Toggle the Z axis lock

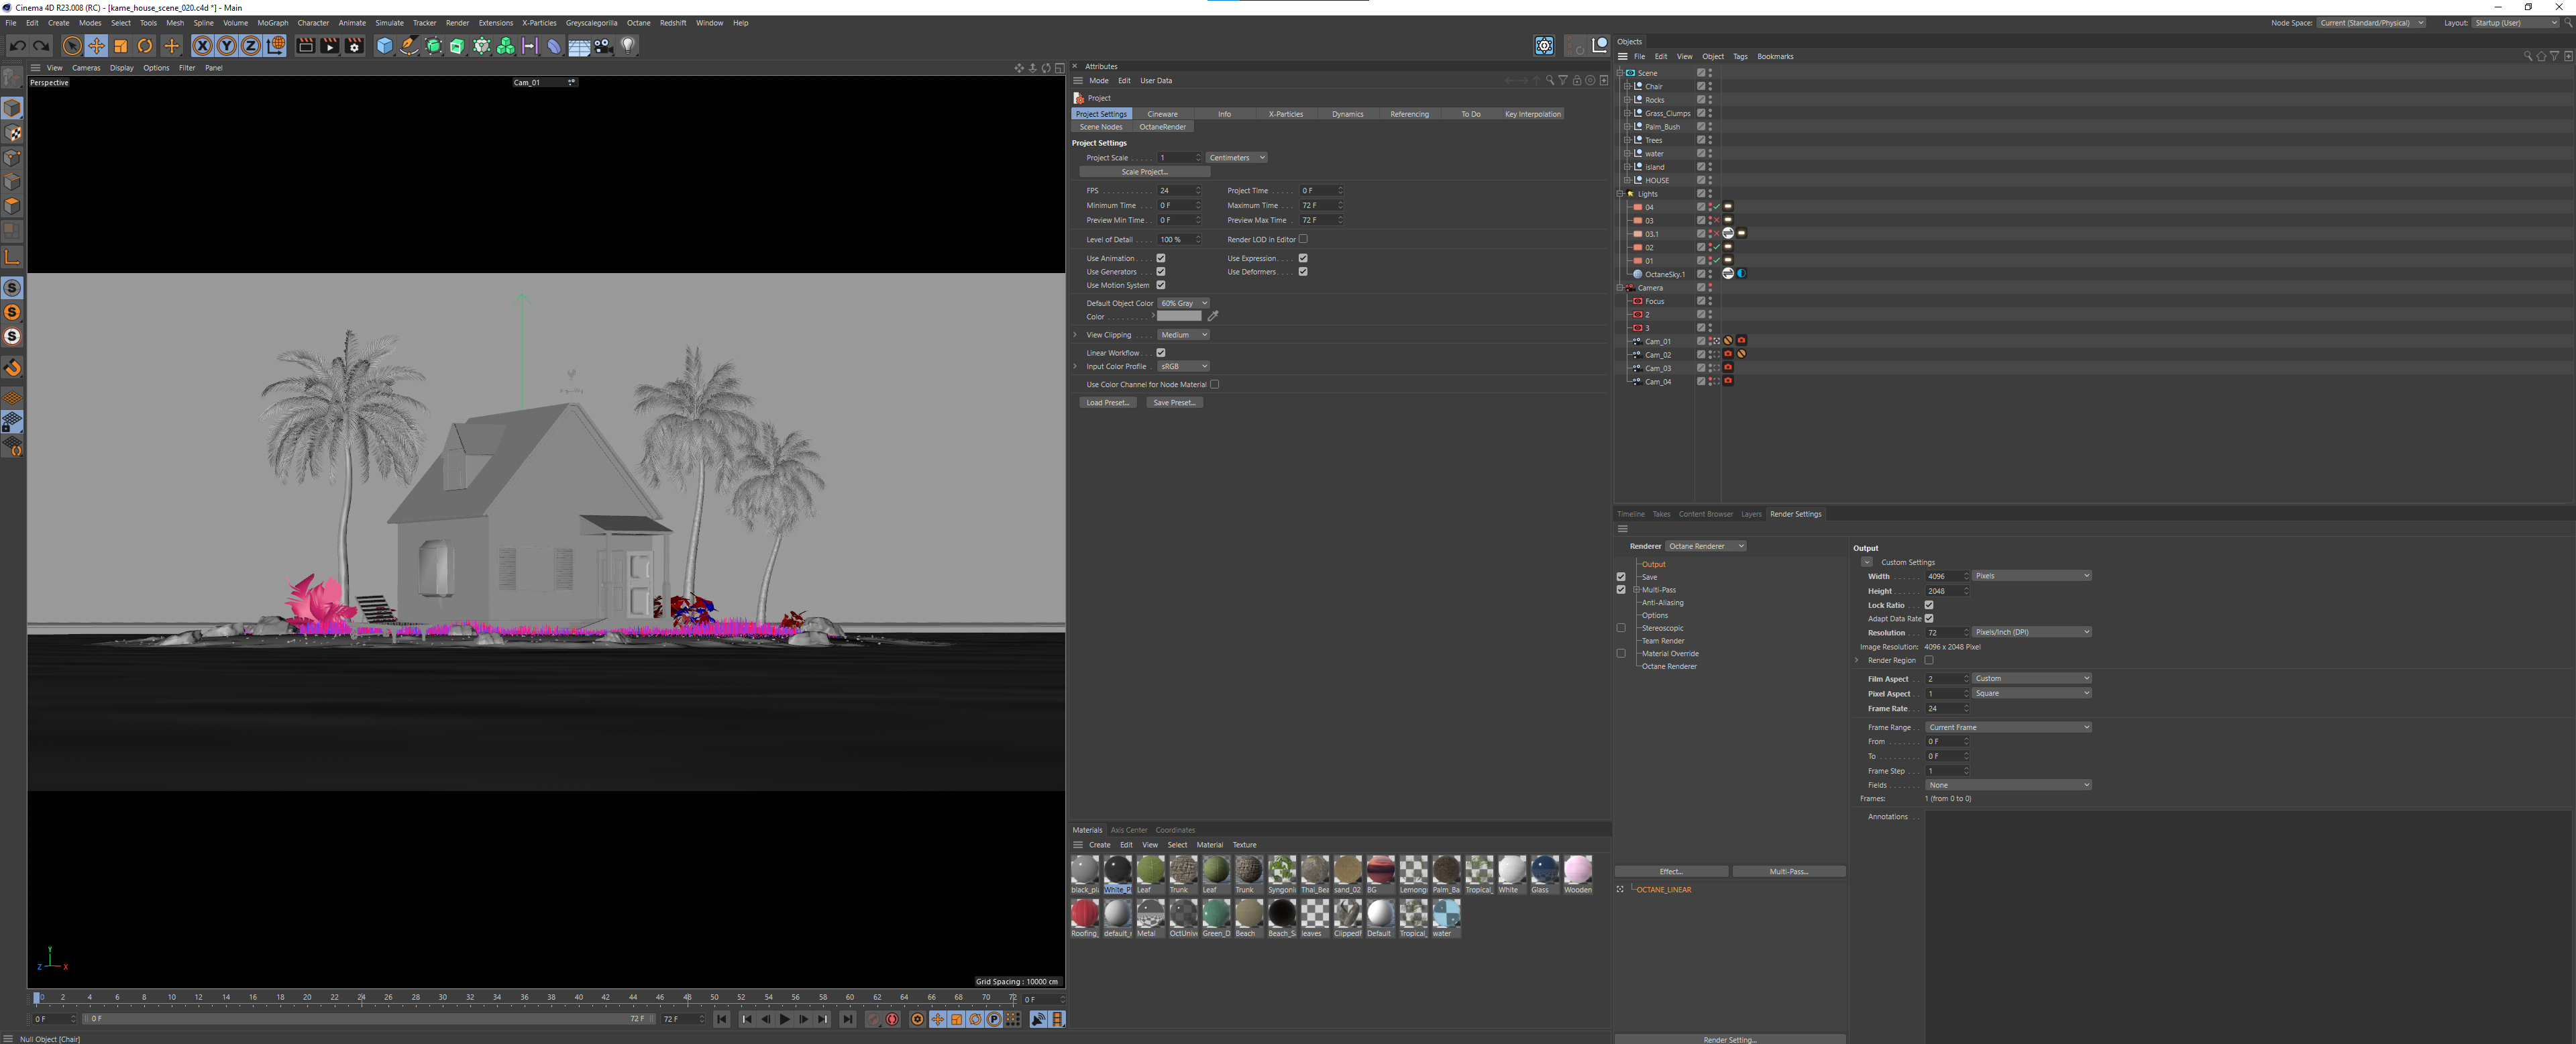click(251, 46)
